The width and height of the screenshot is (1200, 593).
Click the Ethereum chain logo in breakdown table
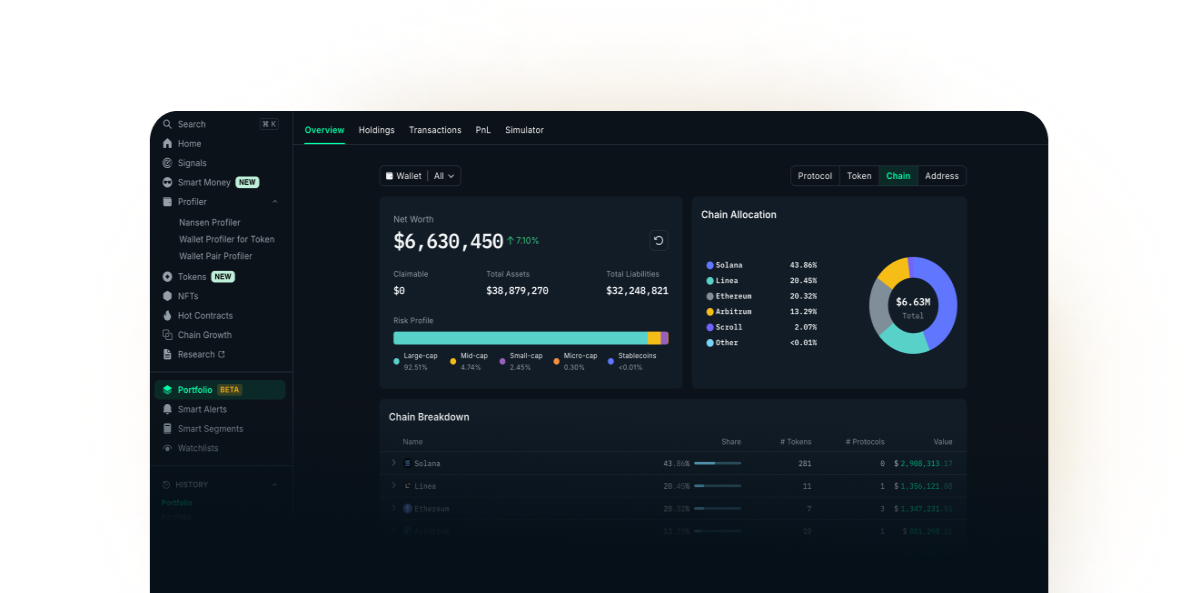point(407,508)
